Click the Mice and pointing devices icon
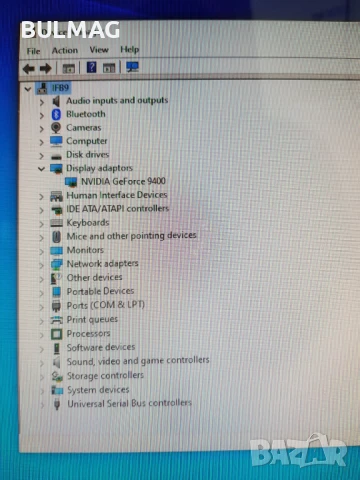360x480 pixels. point(56,237)
